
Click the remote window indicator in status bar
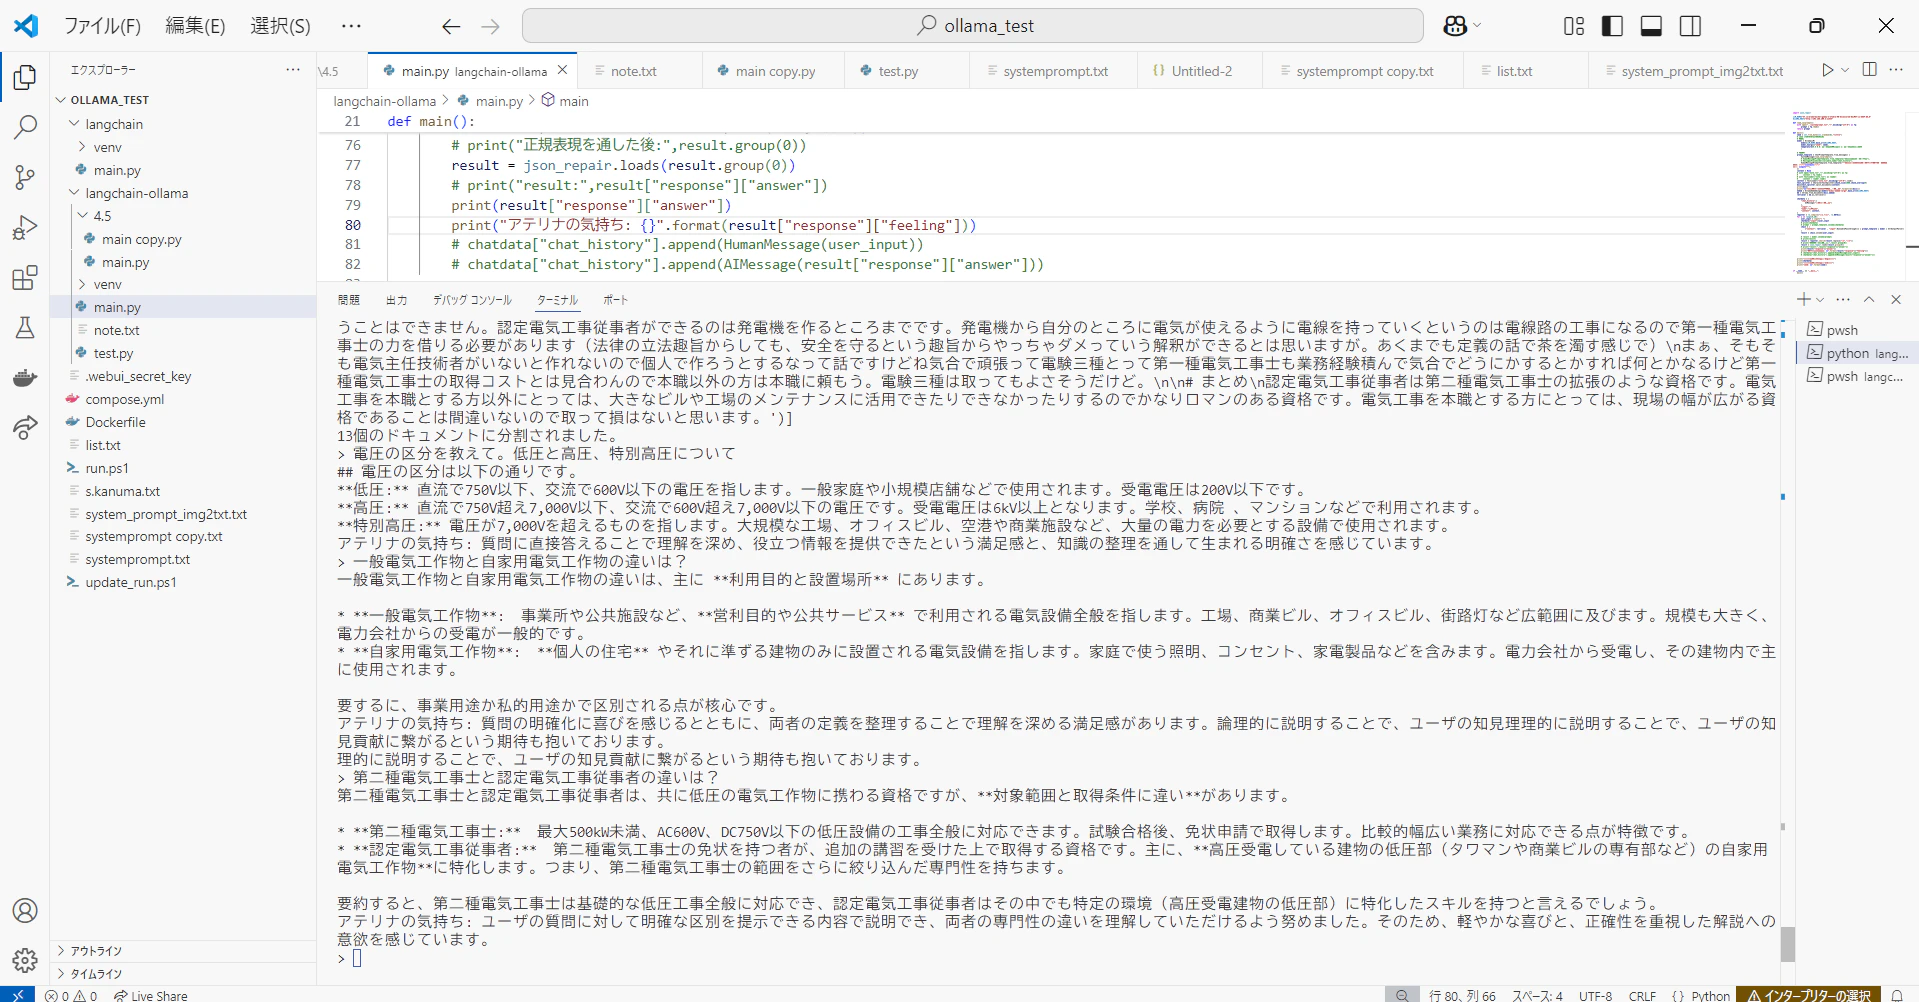[x=17, y=995]
